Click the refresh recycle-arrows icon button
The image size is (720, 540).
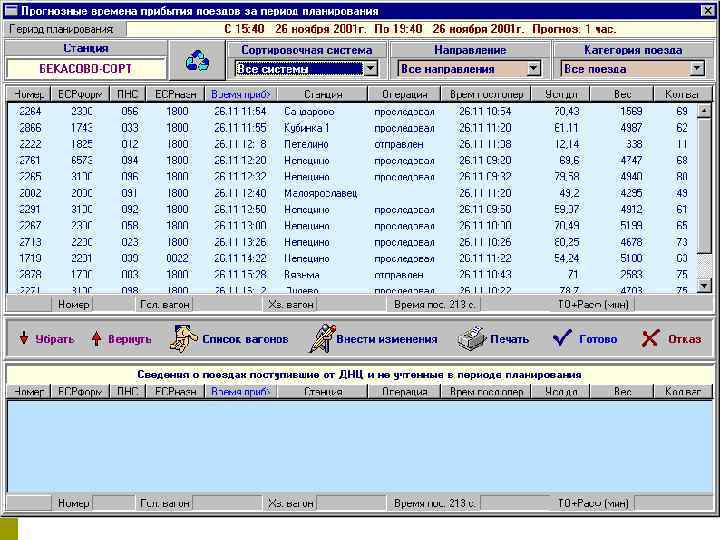pyautogui.click(x=197, y=61)
